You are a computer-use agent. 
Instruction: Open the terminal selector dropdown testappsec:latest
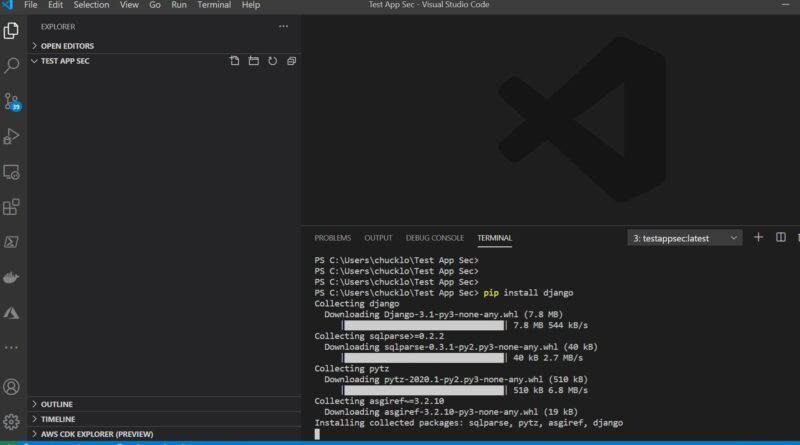[685, 238]
